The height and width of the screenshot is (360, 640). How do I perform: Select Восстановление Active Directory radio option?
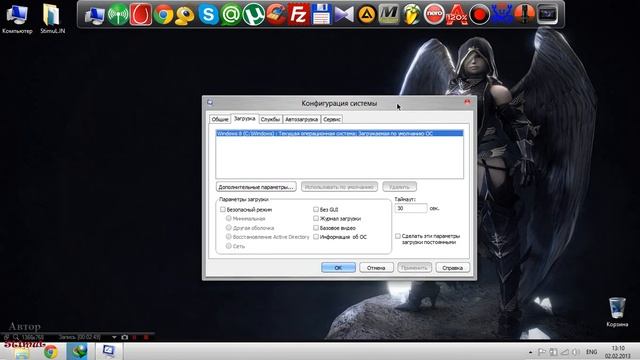[x=229, y=237]
